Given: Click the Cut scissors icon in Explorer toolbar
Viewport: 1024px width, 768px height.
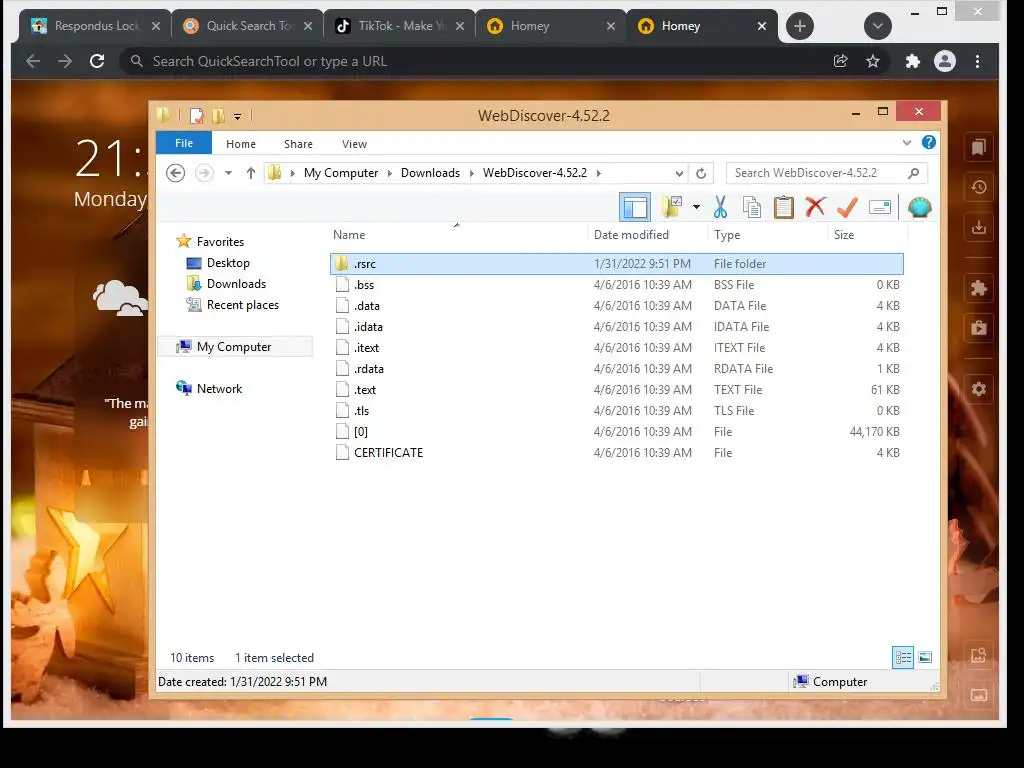Looking at the screenshot, I should pos(720,208).
